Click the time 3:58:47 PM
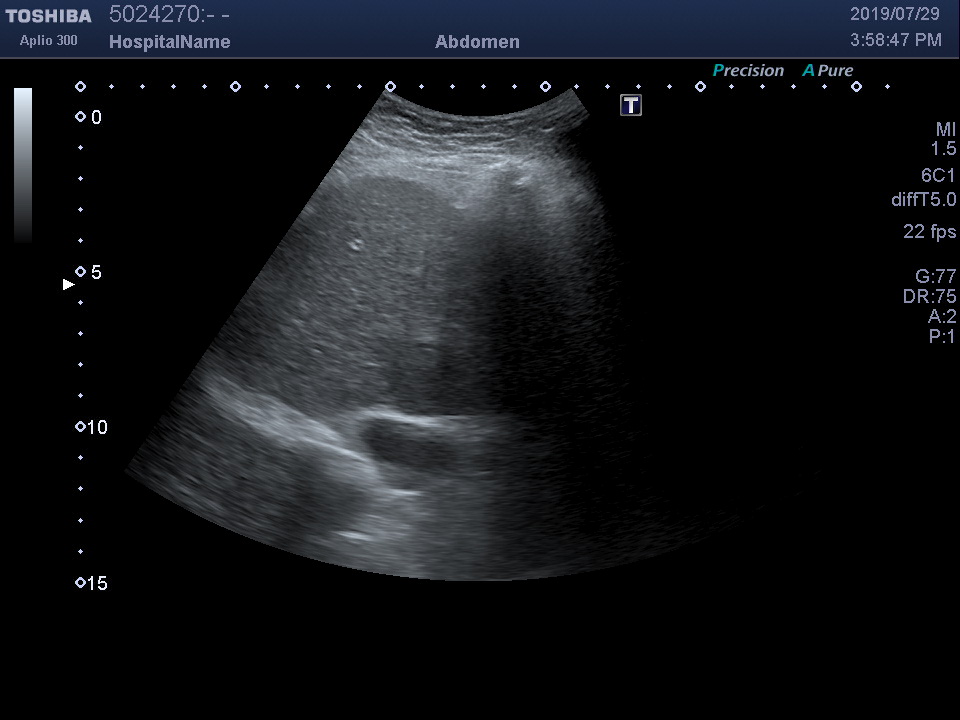The width and height of the screenshot is (960, 720). (x=896, y=40)
